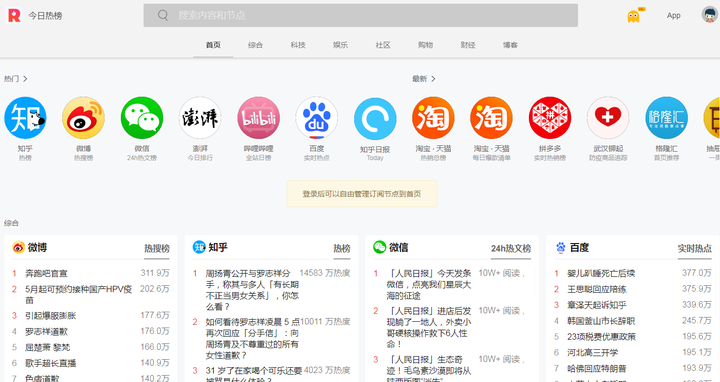Screen dimensions: 720x382
Task: Open the 哔哩哔哩 bilibili node icon
Action: tap(259, 118)
